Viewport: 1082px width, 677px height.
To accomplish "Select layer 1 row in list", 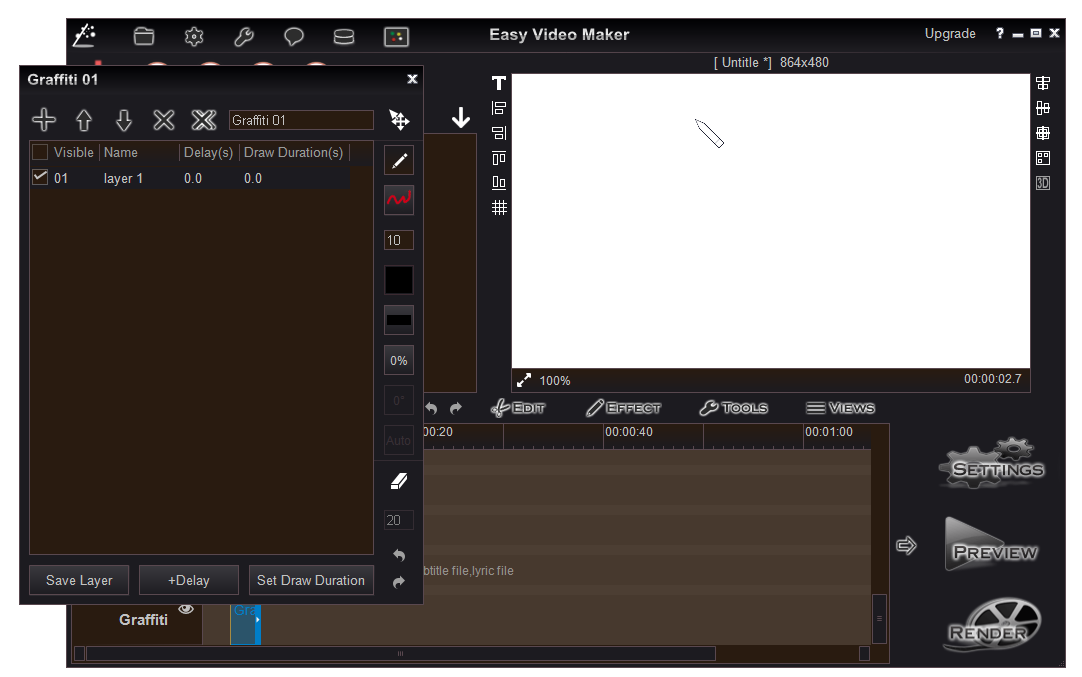I will (190, 178).
